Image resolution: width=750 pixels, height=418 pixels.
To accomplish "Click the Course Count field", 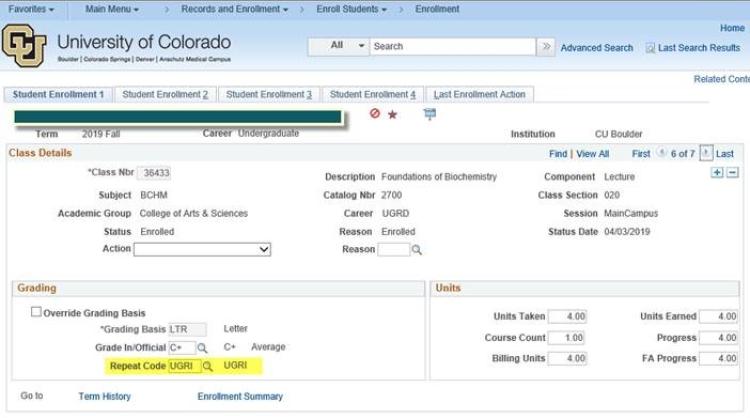I will [566, 338].
